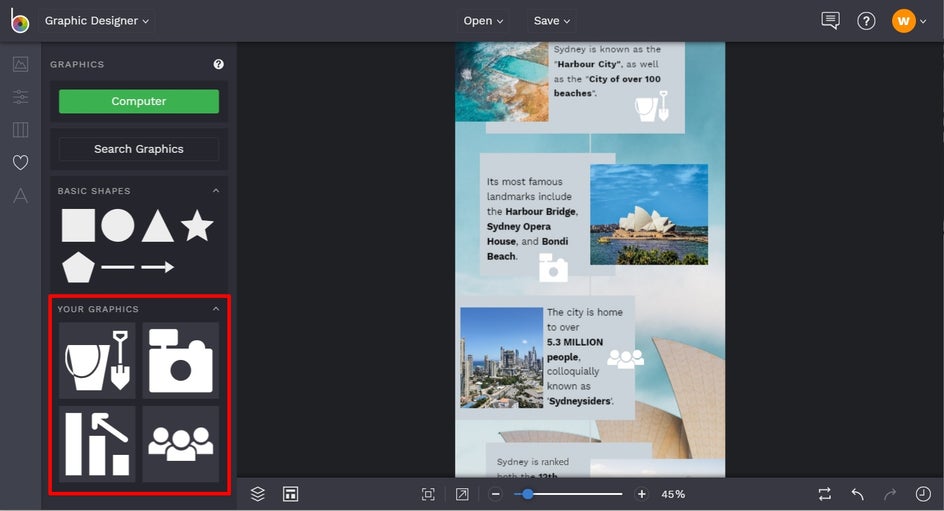Click the BeFunky logo icon

pos(19,20)
